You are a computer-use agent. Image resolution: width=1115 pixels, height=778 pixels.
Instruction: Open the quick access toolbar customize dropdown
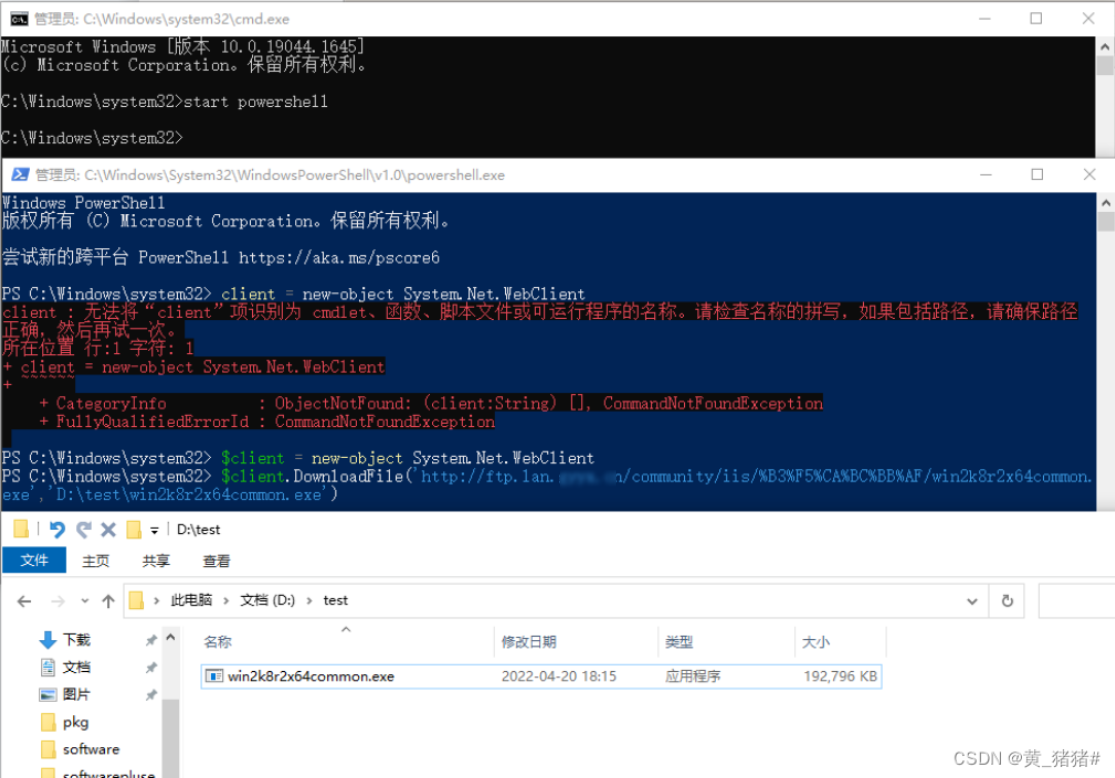(154, 530)
